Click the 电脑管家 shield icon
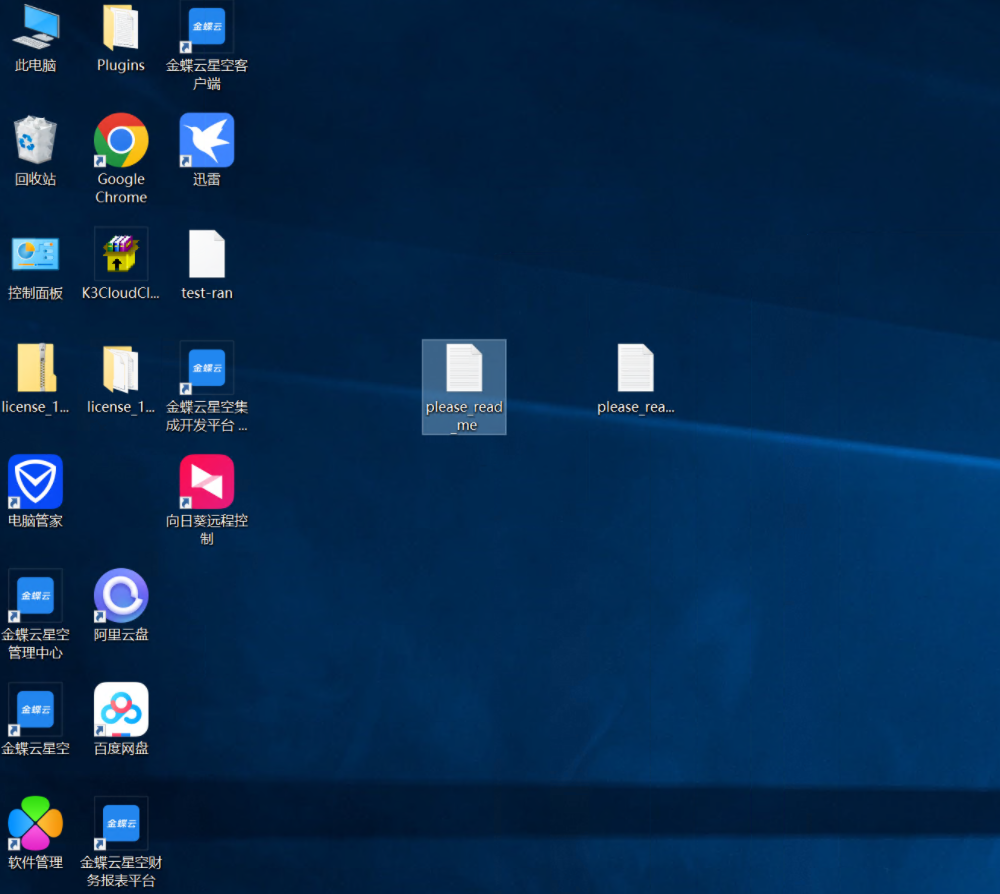 35,482
